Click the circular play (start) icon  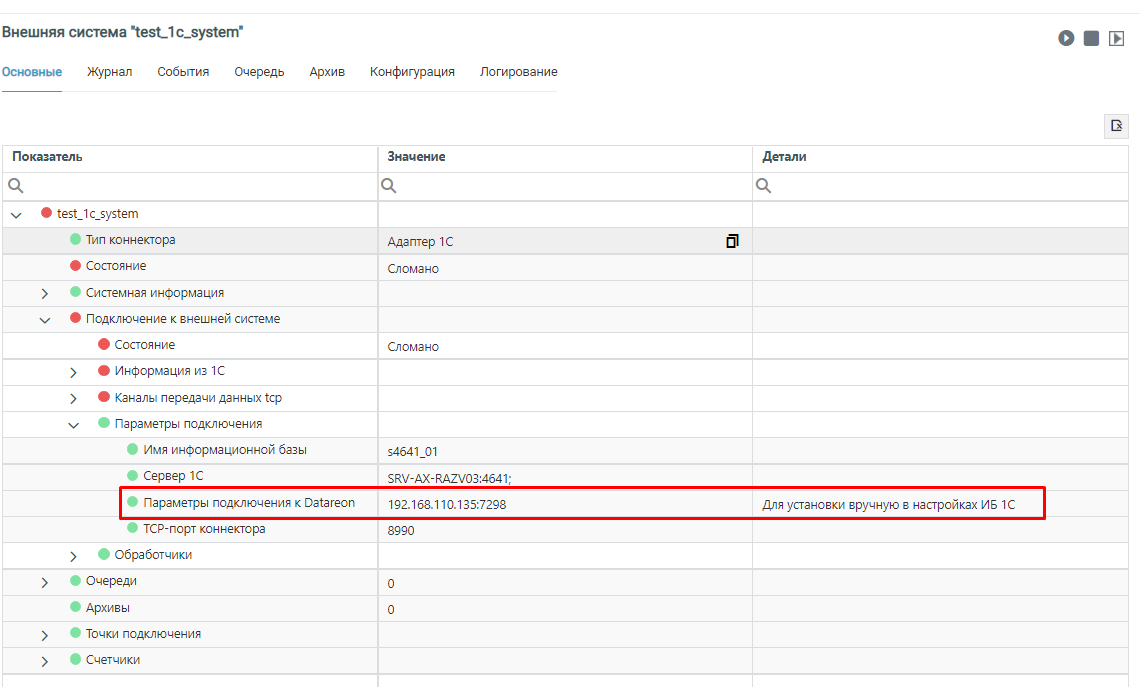pyautogui.click(x=1066, y=38)
